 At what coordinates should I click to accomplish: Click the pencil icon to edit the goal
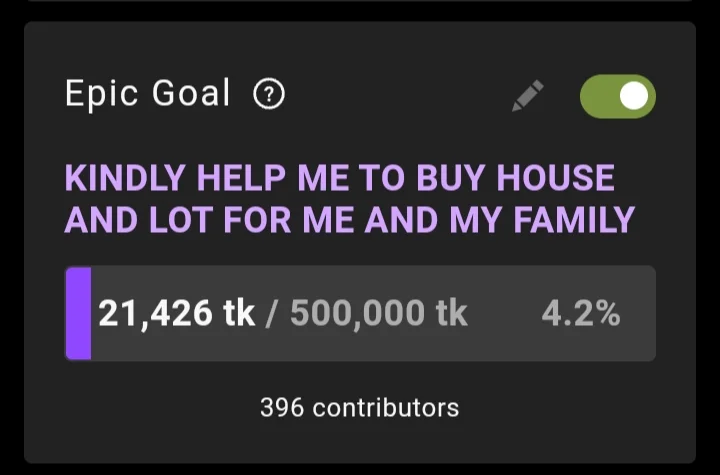coord(528,96)
